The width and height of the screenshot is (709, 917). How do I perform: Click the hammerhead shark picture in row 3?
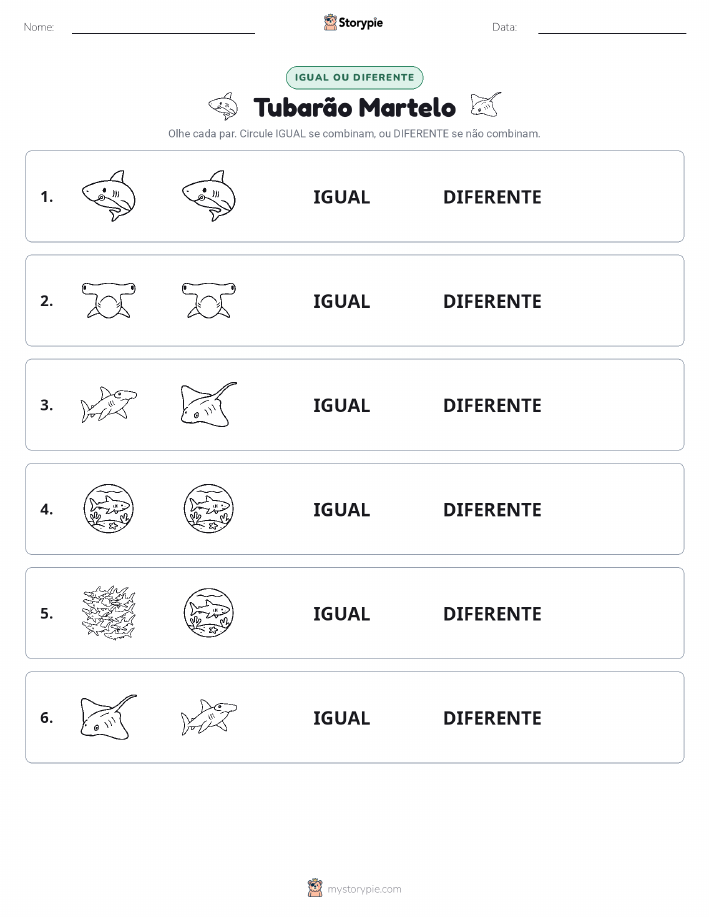[x=109, y=404]
